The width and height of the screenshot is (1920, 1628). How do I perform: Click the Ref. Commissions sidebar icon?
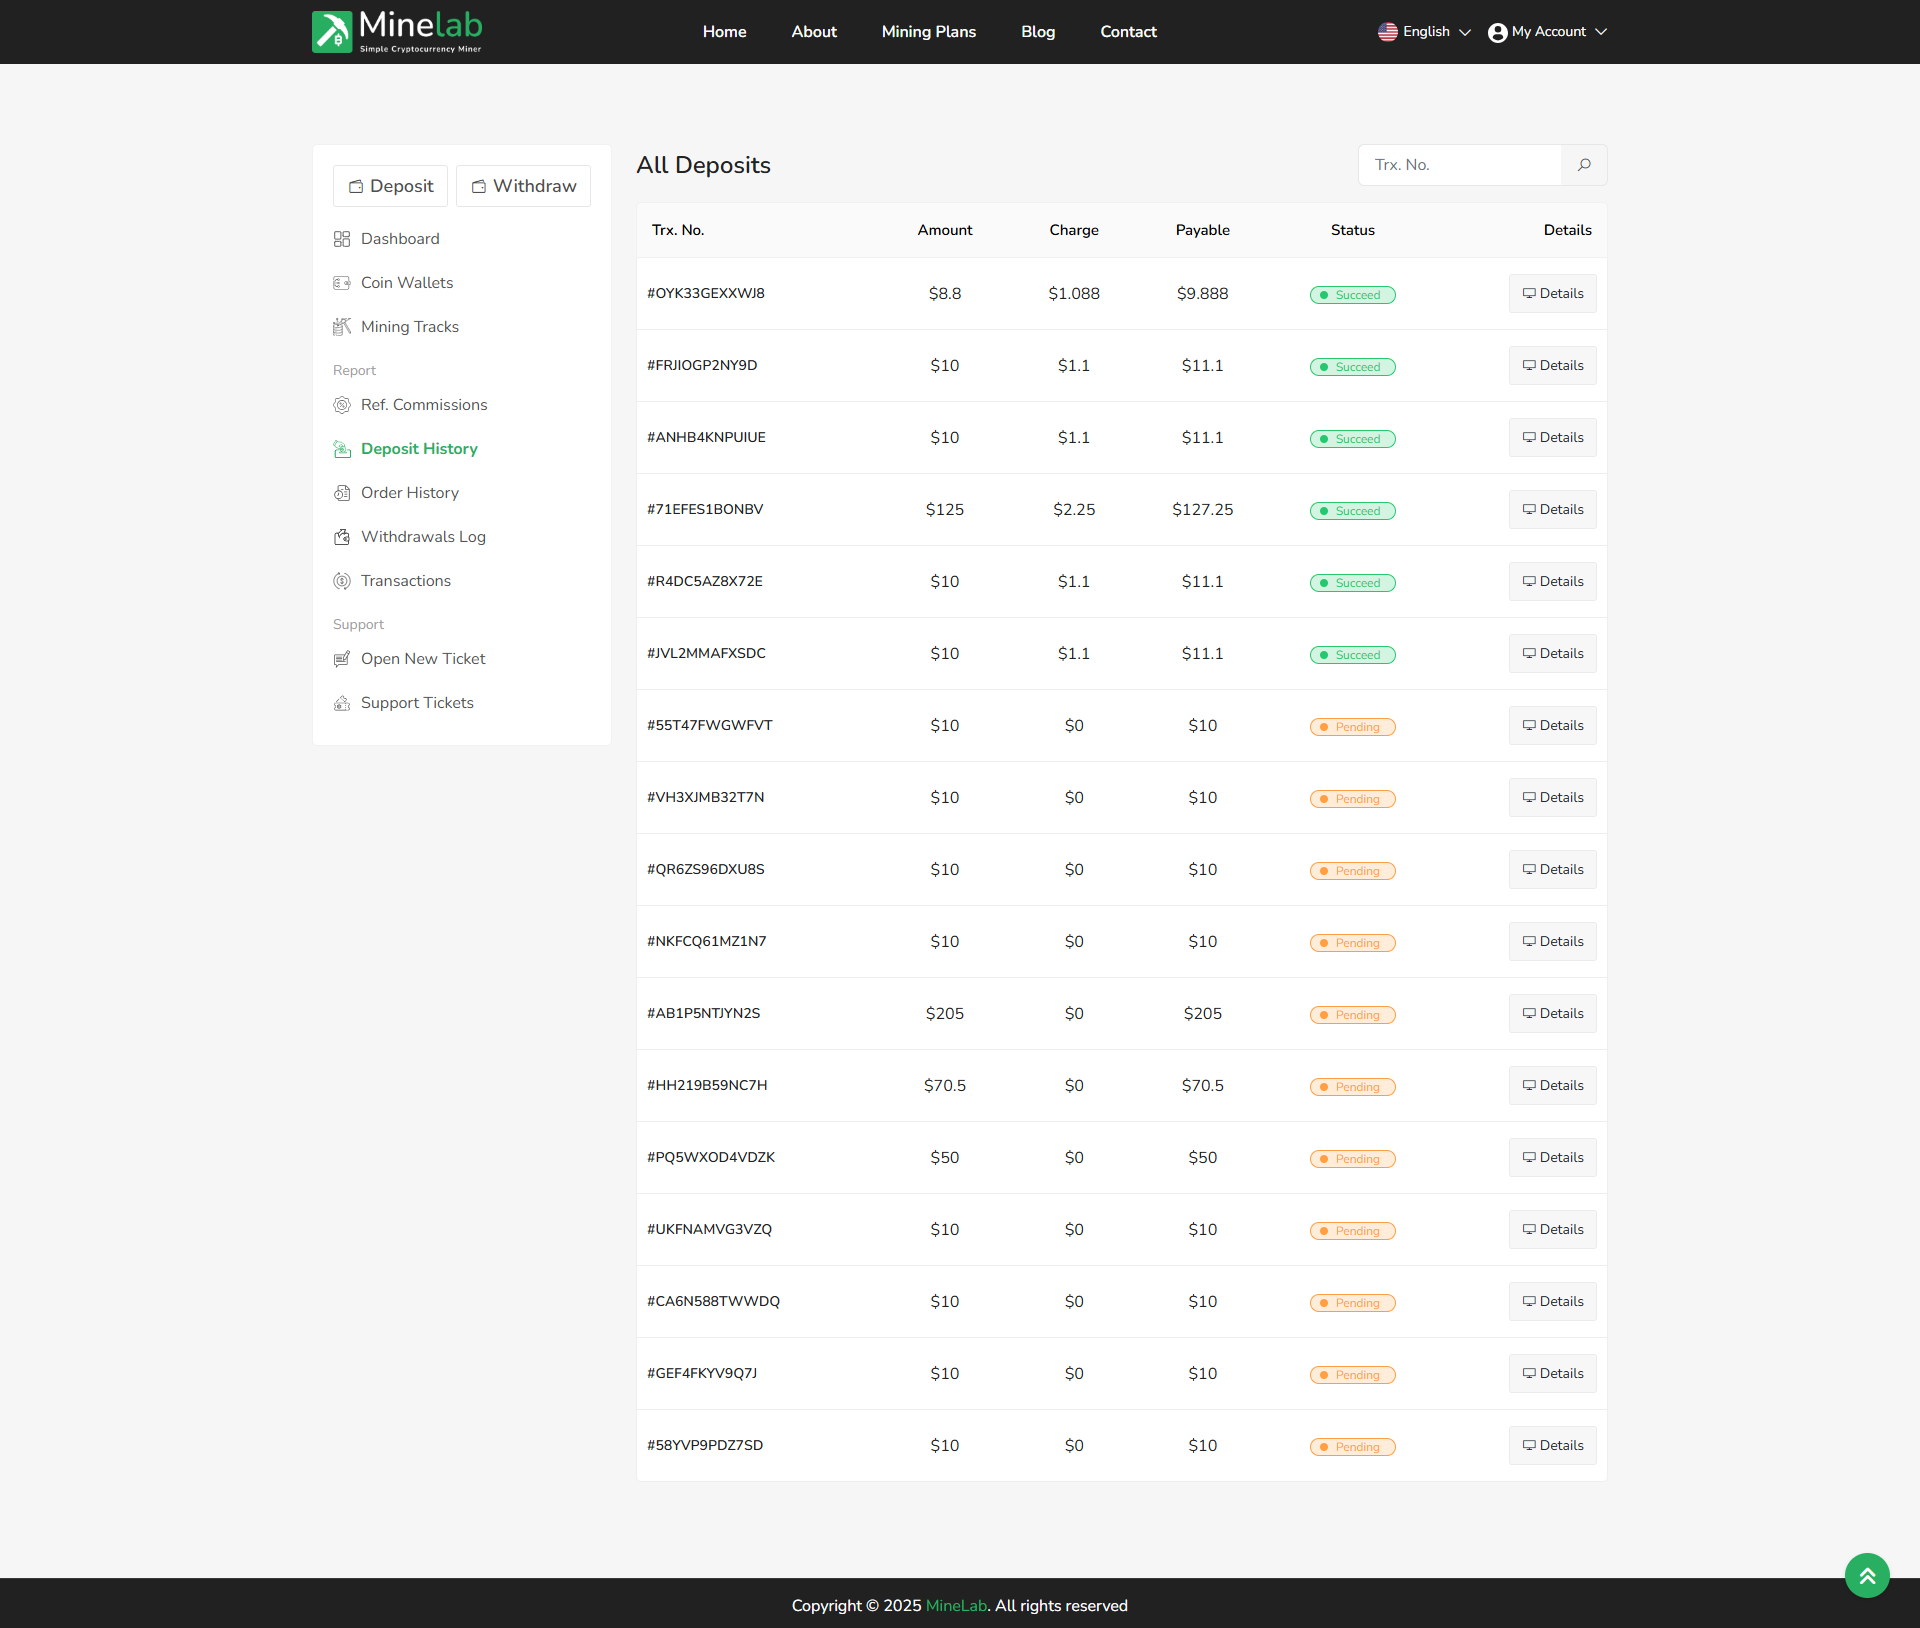pos(342,405)
